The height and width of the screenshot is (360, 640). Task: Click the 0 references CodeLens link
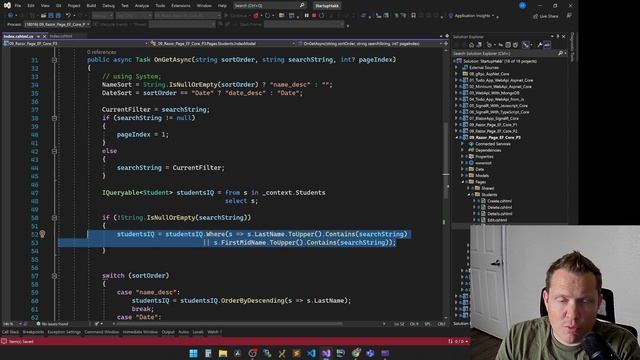pos(102,52)
